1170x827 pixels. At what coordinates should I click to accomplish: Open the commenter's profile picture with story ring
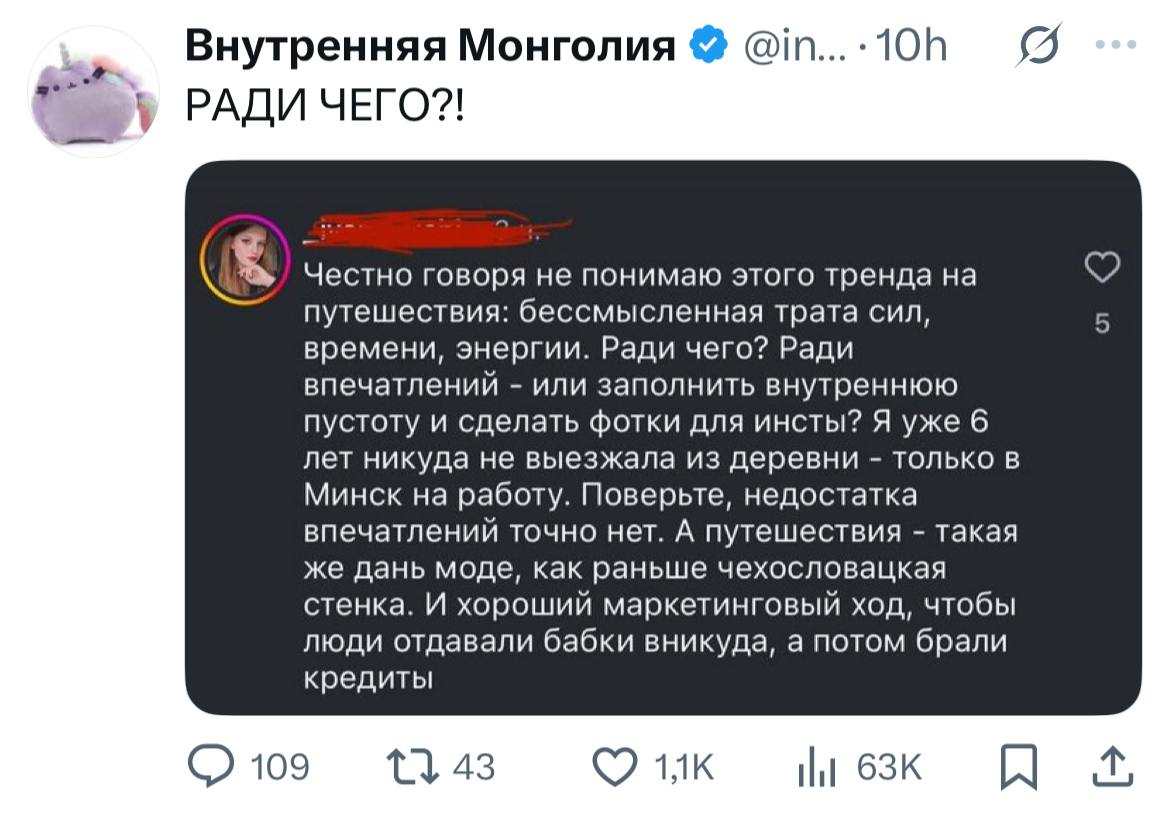[x=245, y=259]
